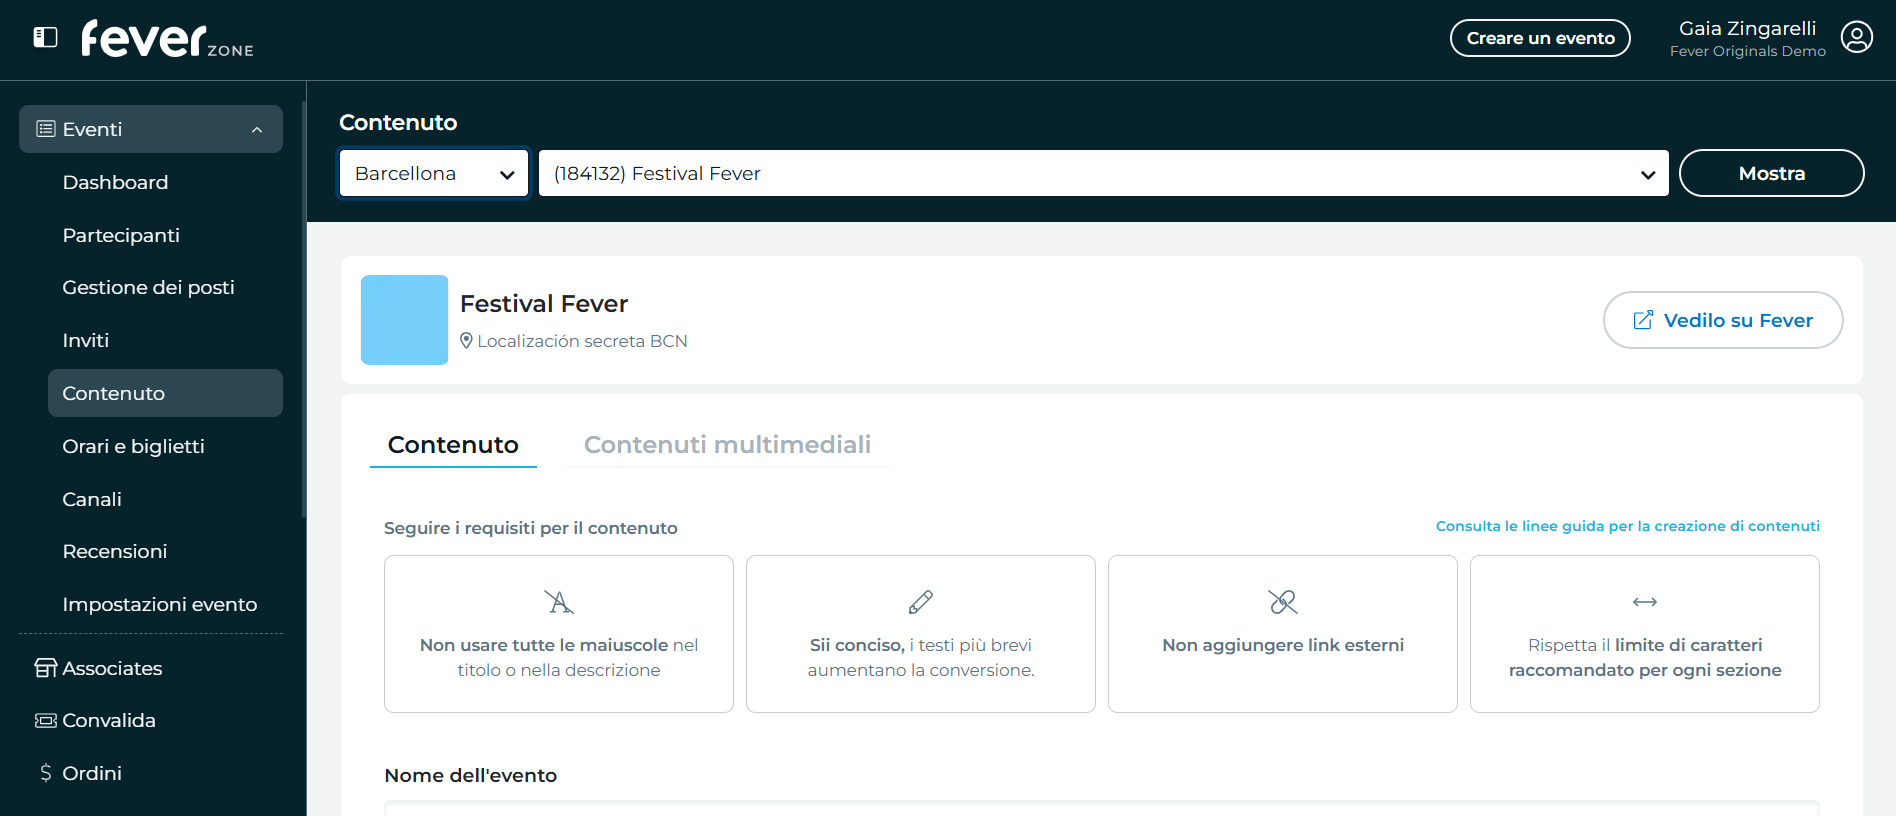Click "Sii conciso" card text
This screenshot has height=816, width=1896.
coord(921,657)
